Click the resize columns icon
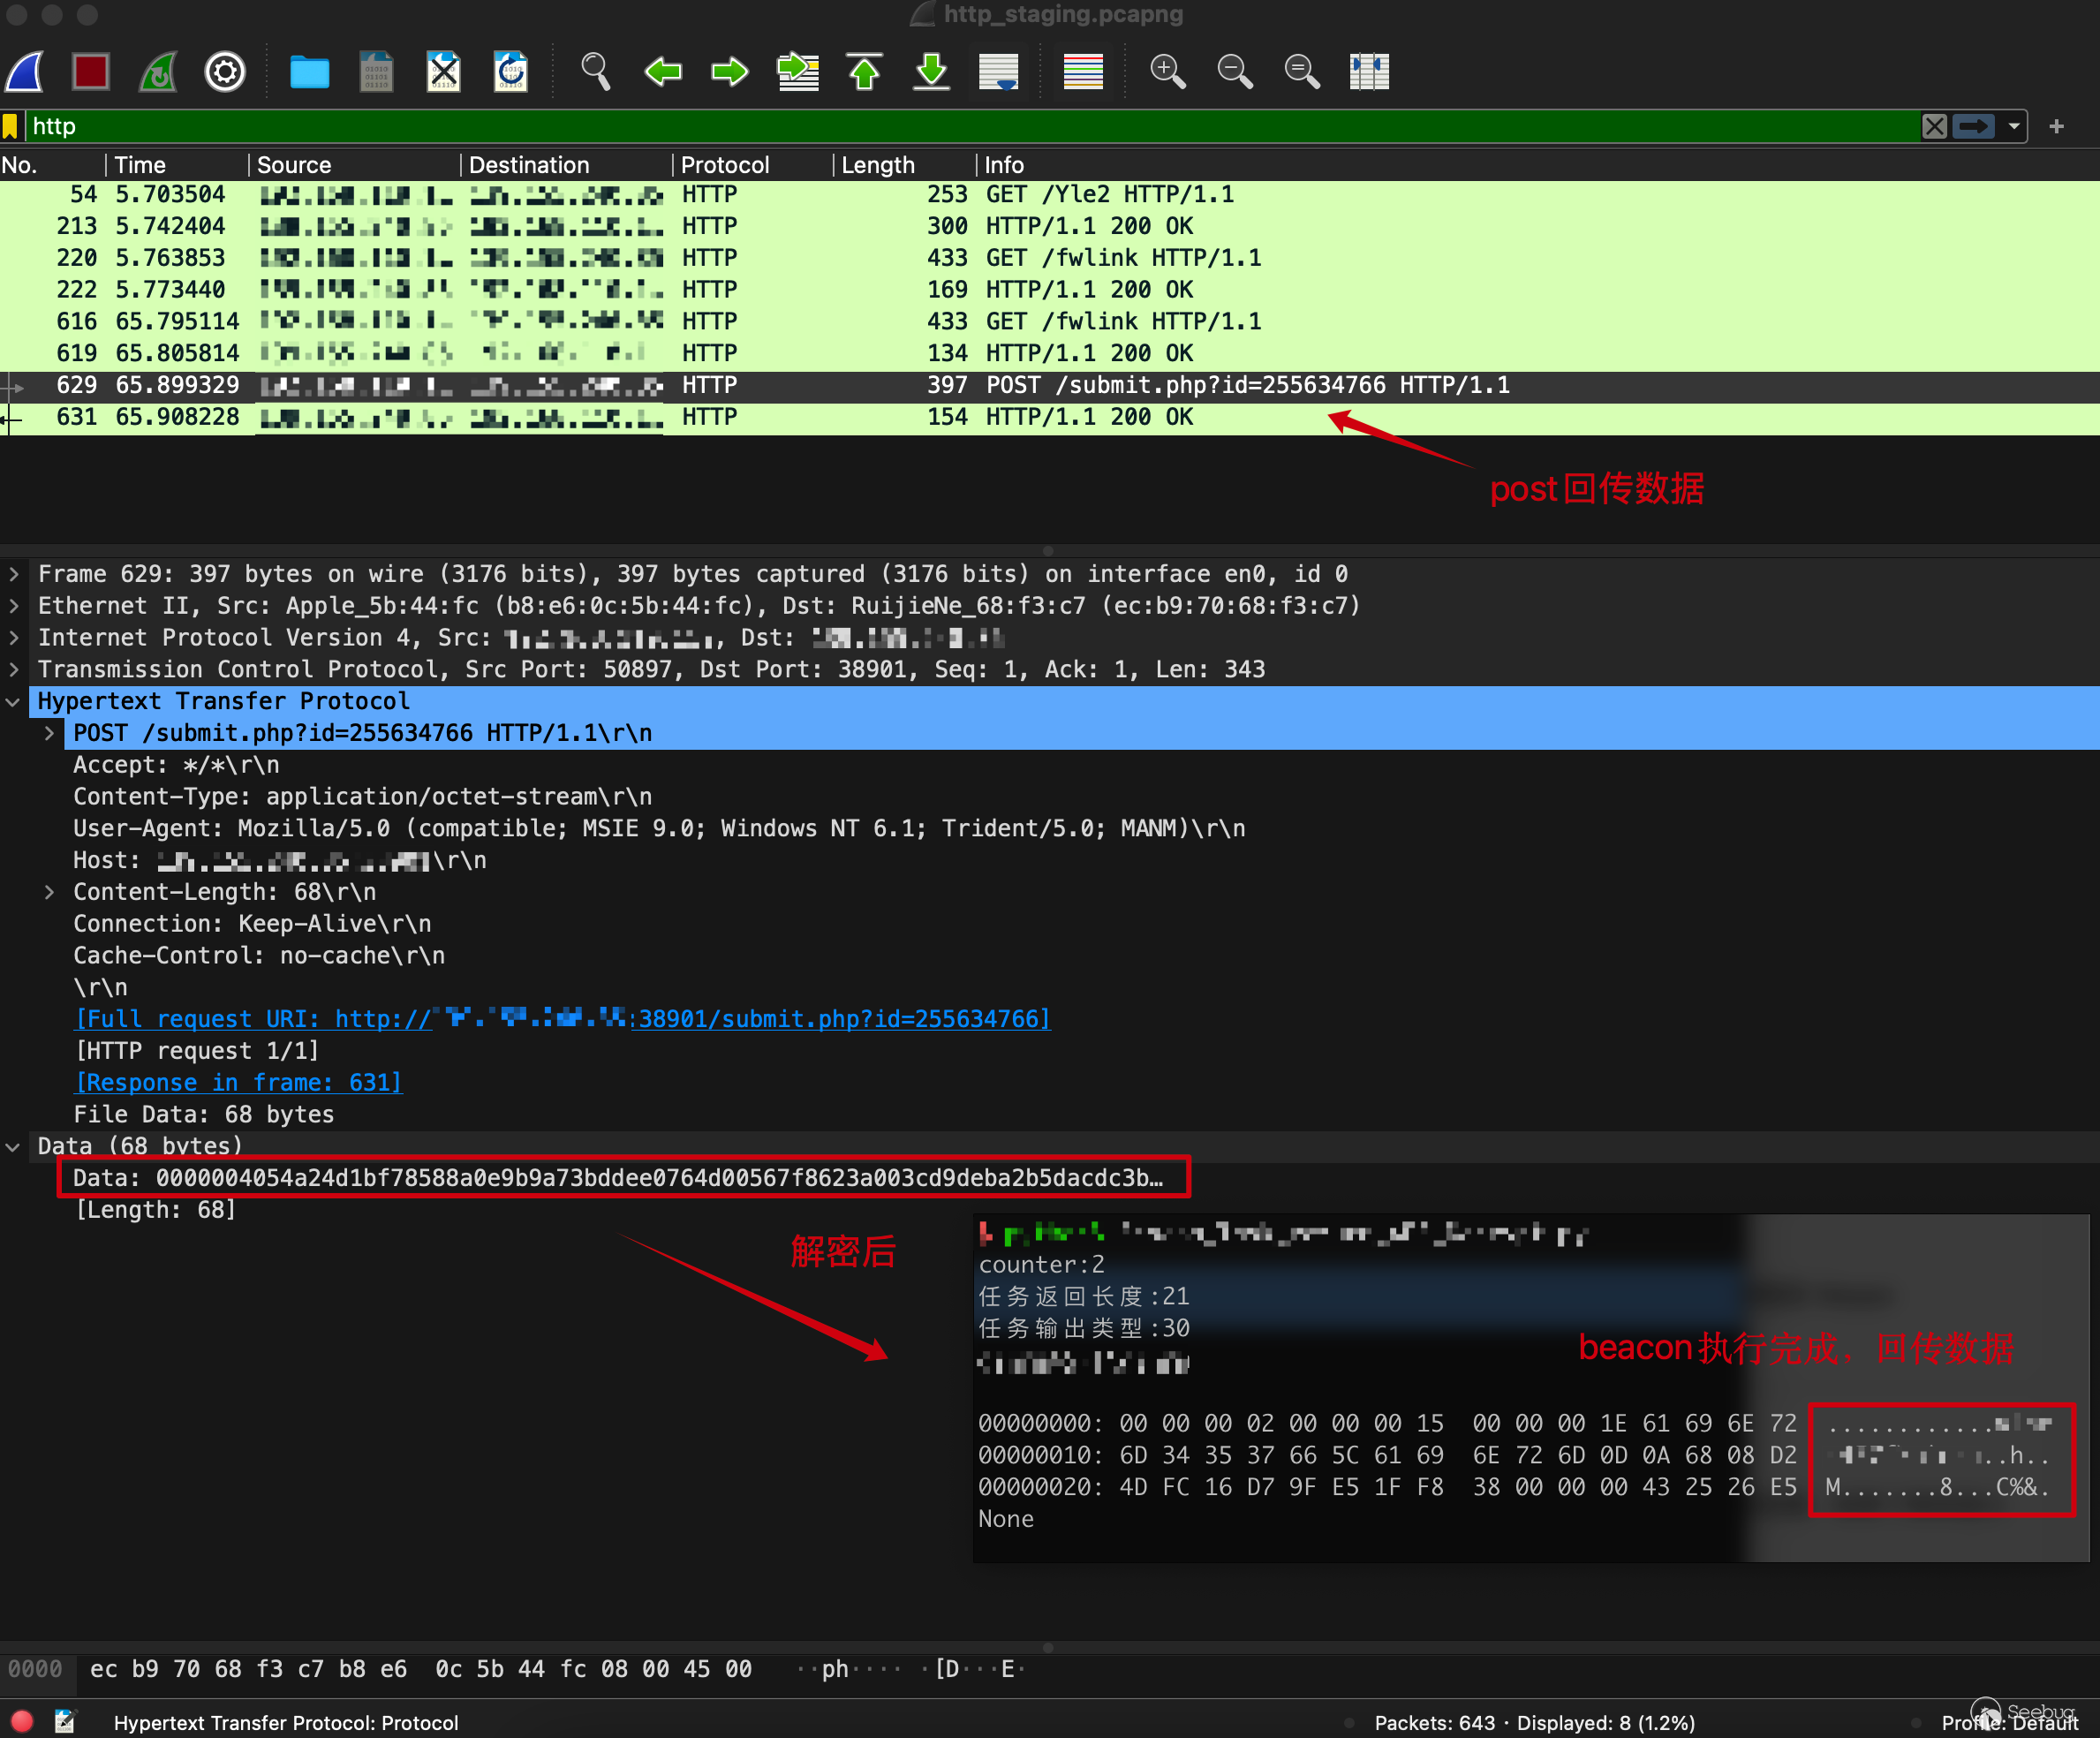2100x1738 pixels. click(1368, 72)
